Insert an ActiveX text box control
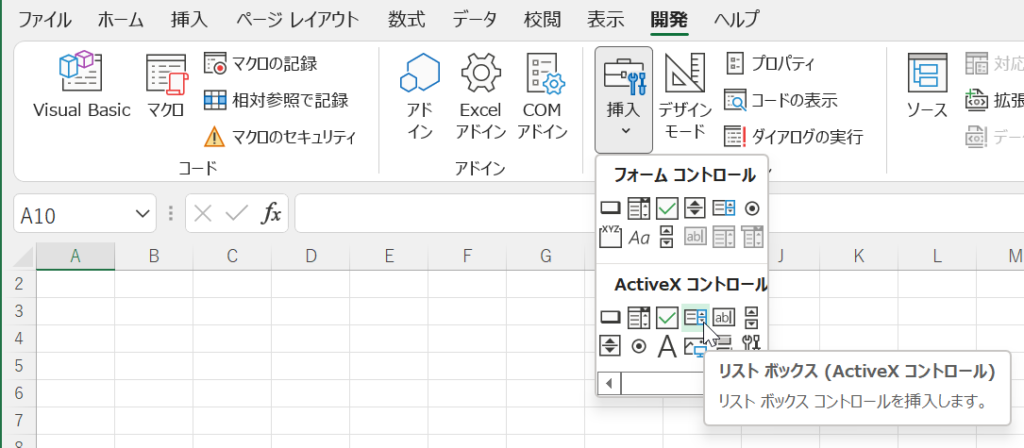Viewport: 1024px width, 448px height. point(723,318)
